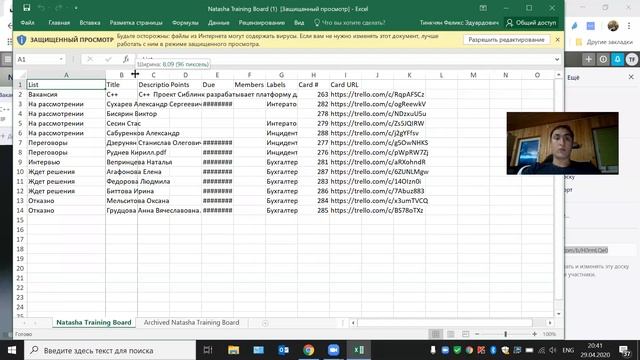Screen dimensions: 640x360
Task: Close the Еще side panel in browser
Action: (x=631, y=77)
